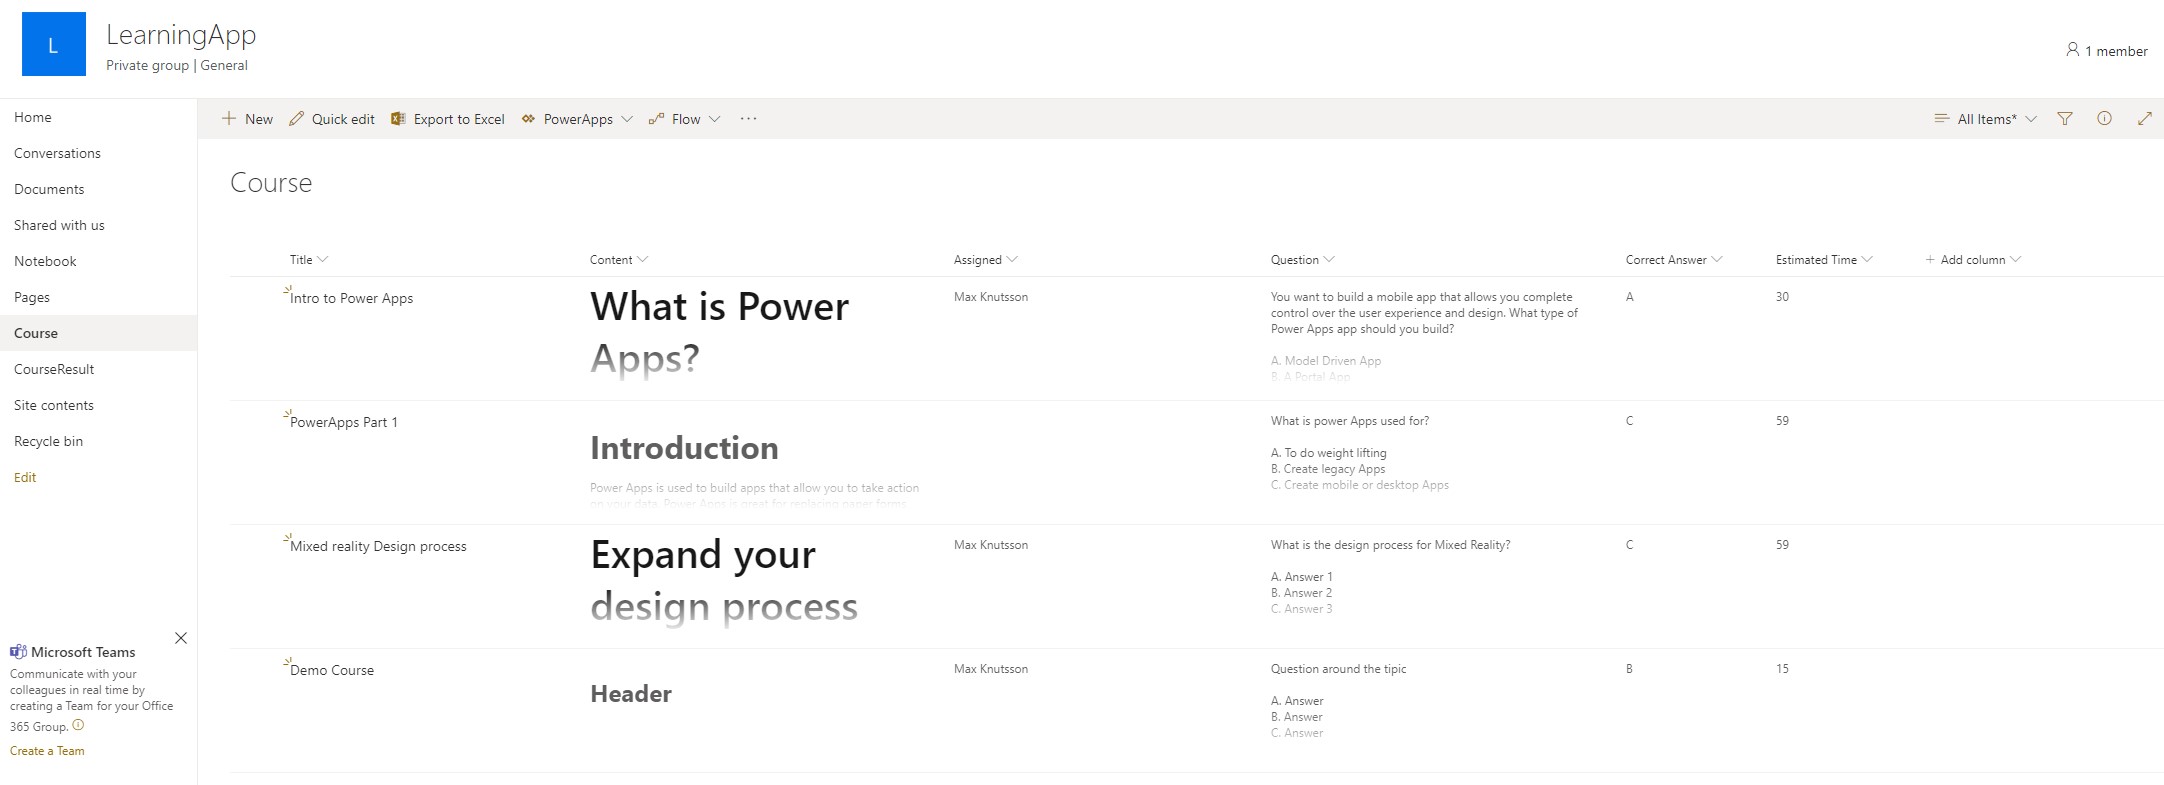The image size is (2164, 785).
Task: Open the Intro to Power Apps item
Action: point(351,298)
